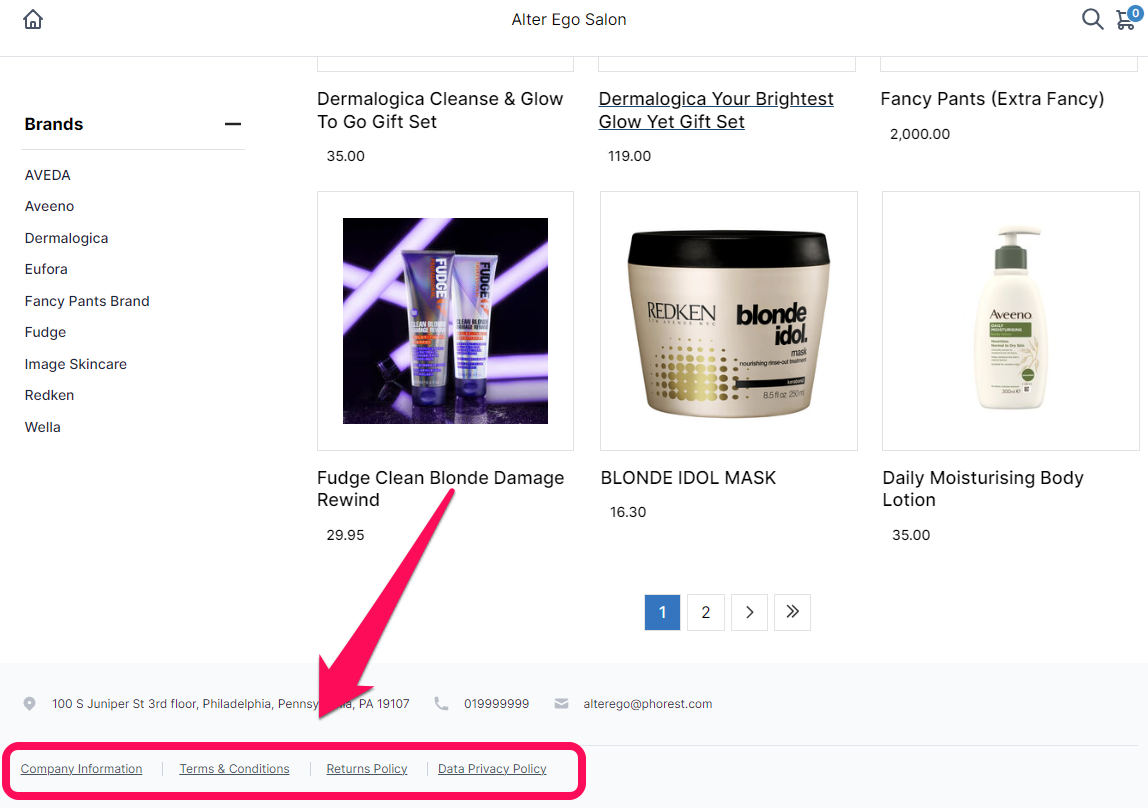Click the salon address in footer
Screen dimensions: 1148x808
point(231,704)
